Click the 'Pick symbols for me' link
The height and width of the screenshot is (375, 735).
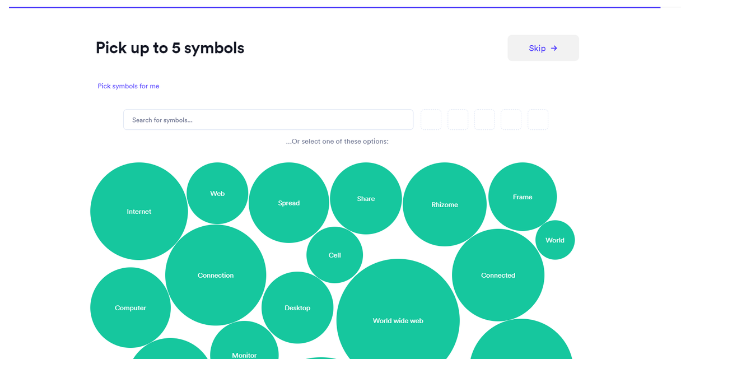tap(128, 86)
